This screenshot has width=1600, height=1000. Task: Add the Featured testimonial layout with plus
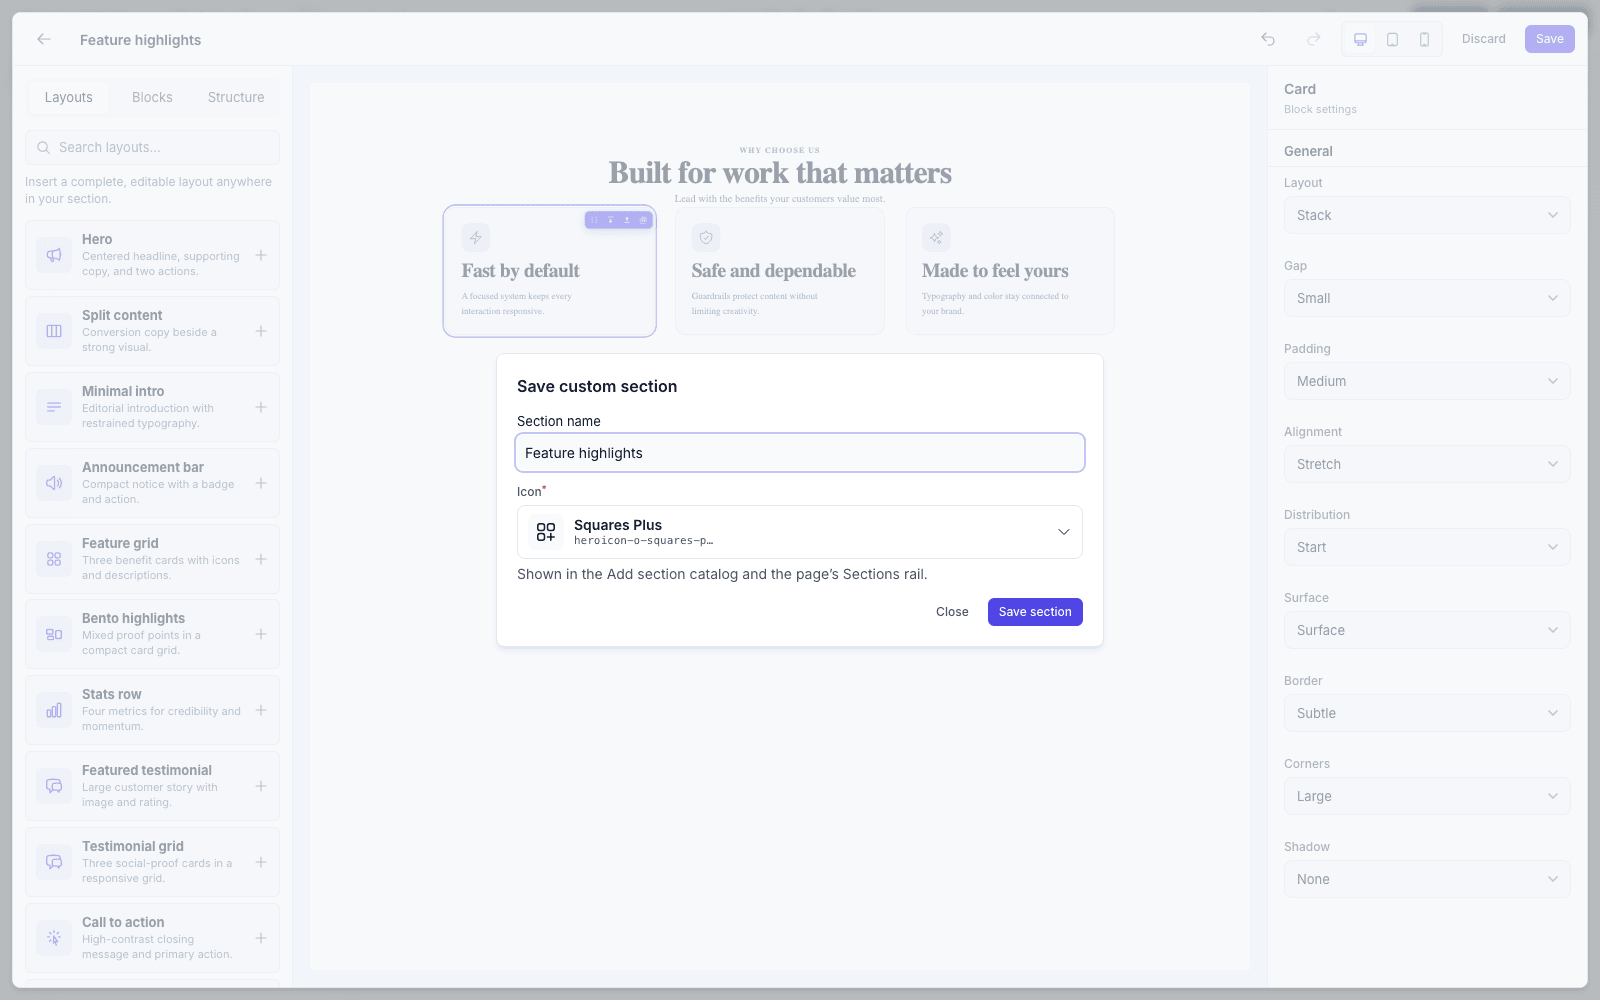click(x=261, y=786)
